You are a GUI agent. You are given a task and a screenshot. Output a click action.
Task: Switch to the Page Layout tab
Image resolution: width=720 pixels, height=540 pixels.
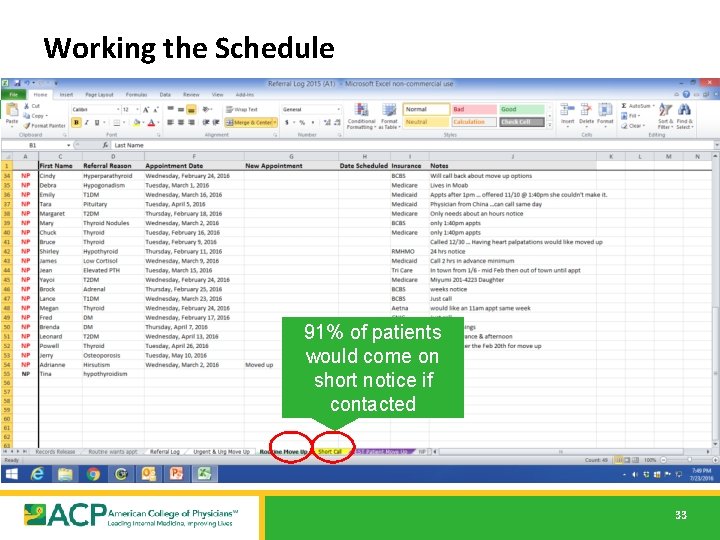[x=99, y=95]
